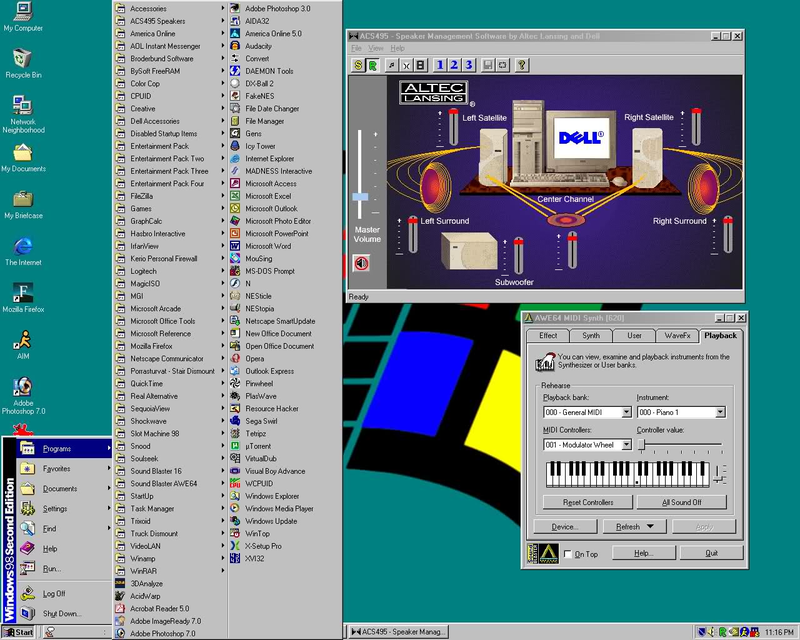Expand the Accessories folder in Programs

click(170, 8)
